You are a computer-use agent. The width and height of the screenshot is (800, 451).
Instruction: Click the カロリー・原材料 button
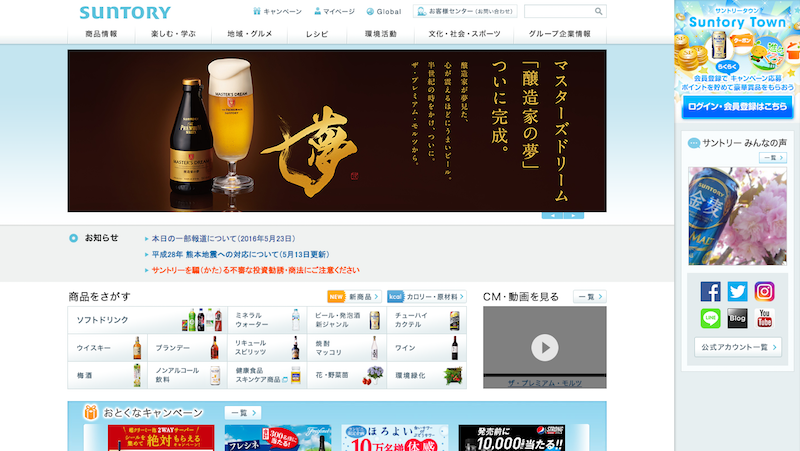427,296
